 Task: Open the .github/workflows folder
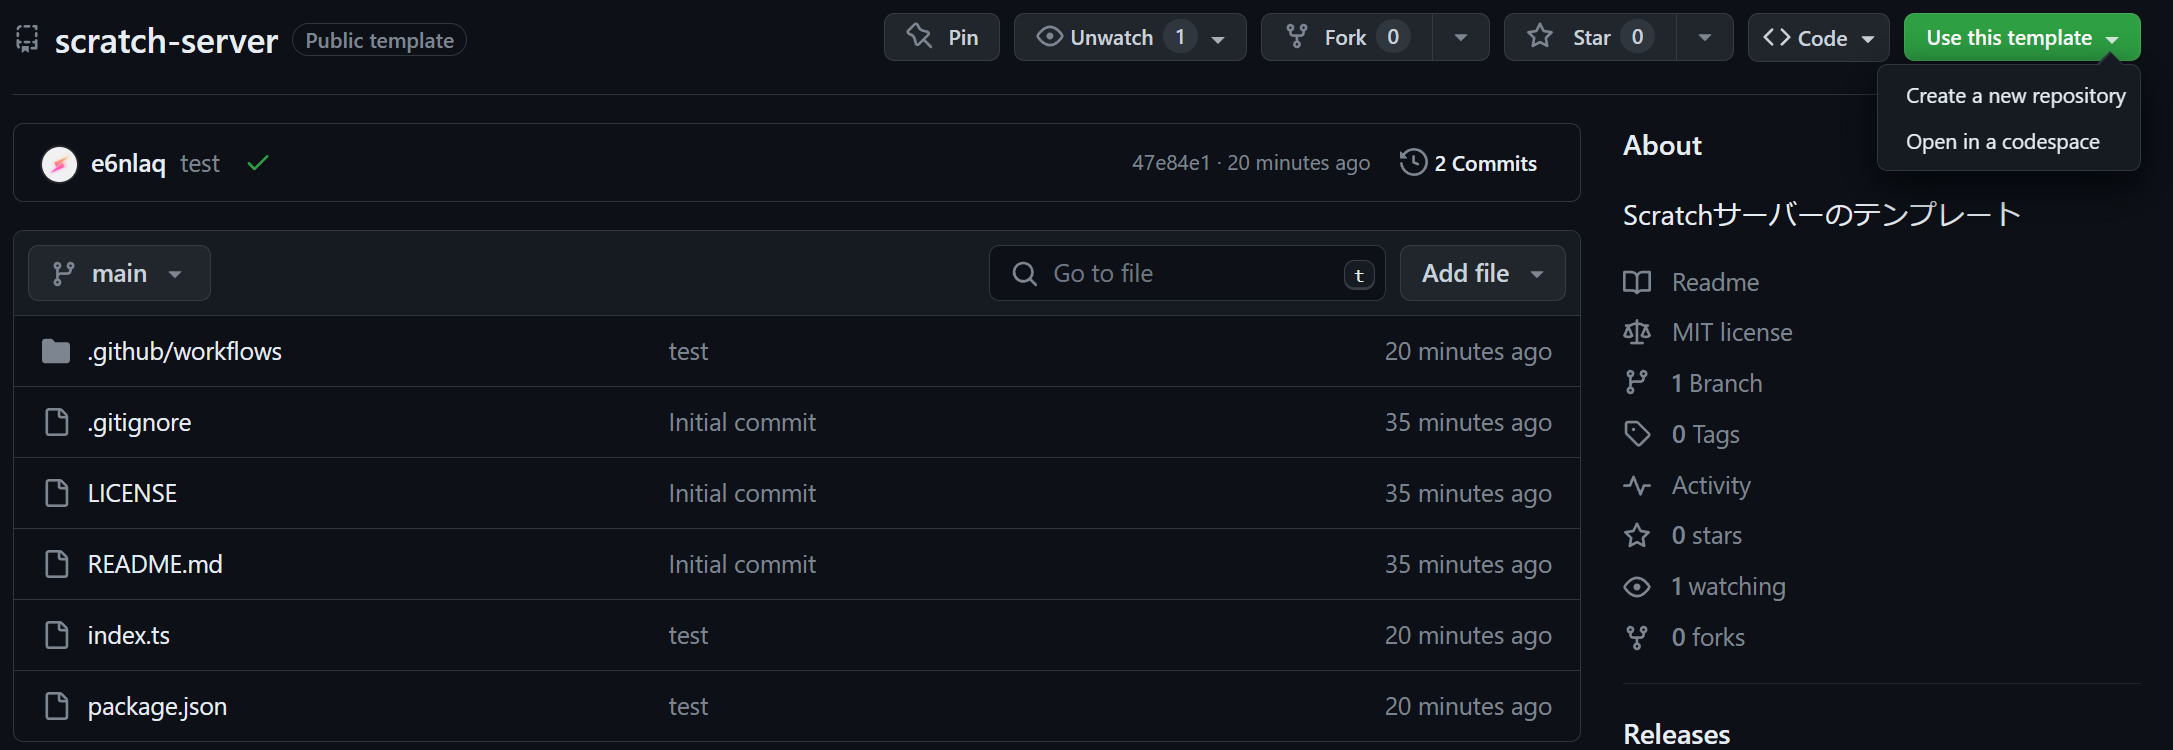click(x=185, y=351)
